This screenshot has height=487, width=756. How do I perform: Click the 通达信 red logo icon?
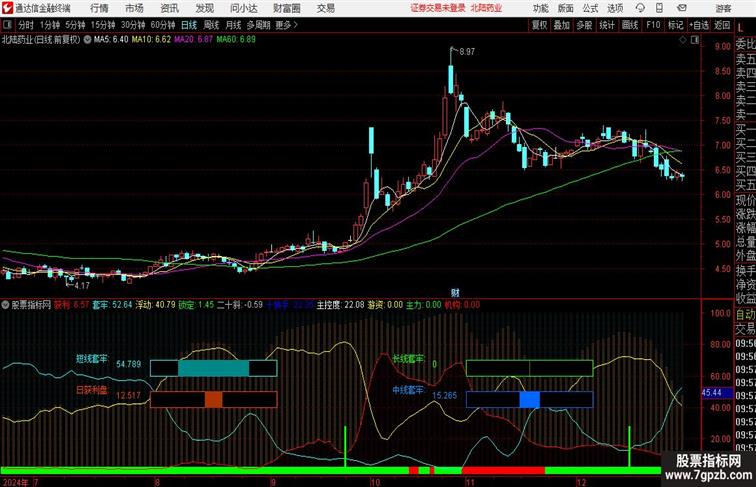coord(7,8)
